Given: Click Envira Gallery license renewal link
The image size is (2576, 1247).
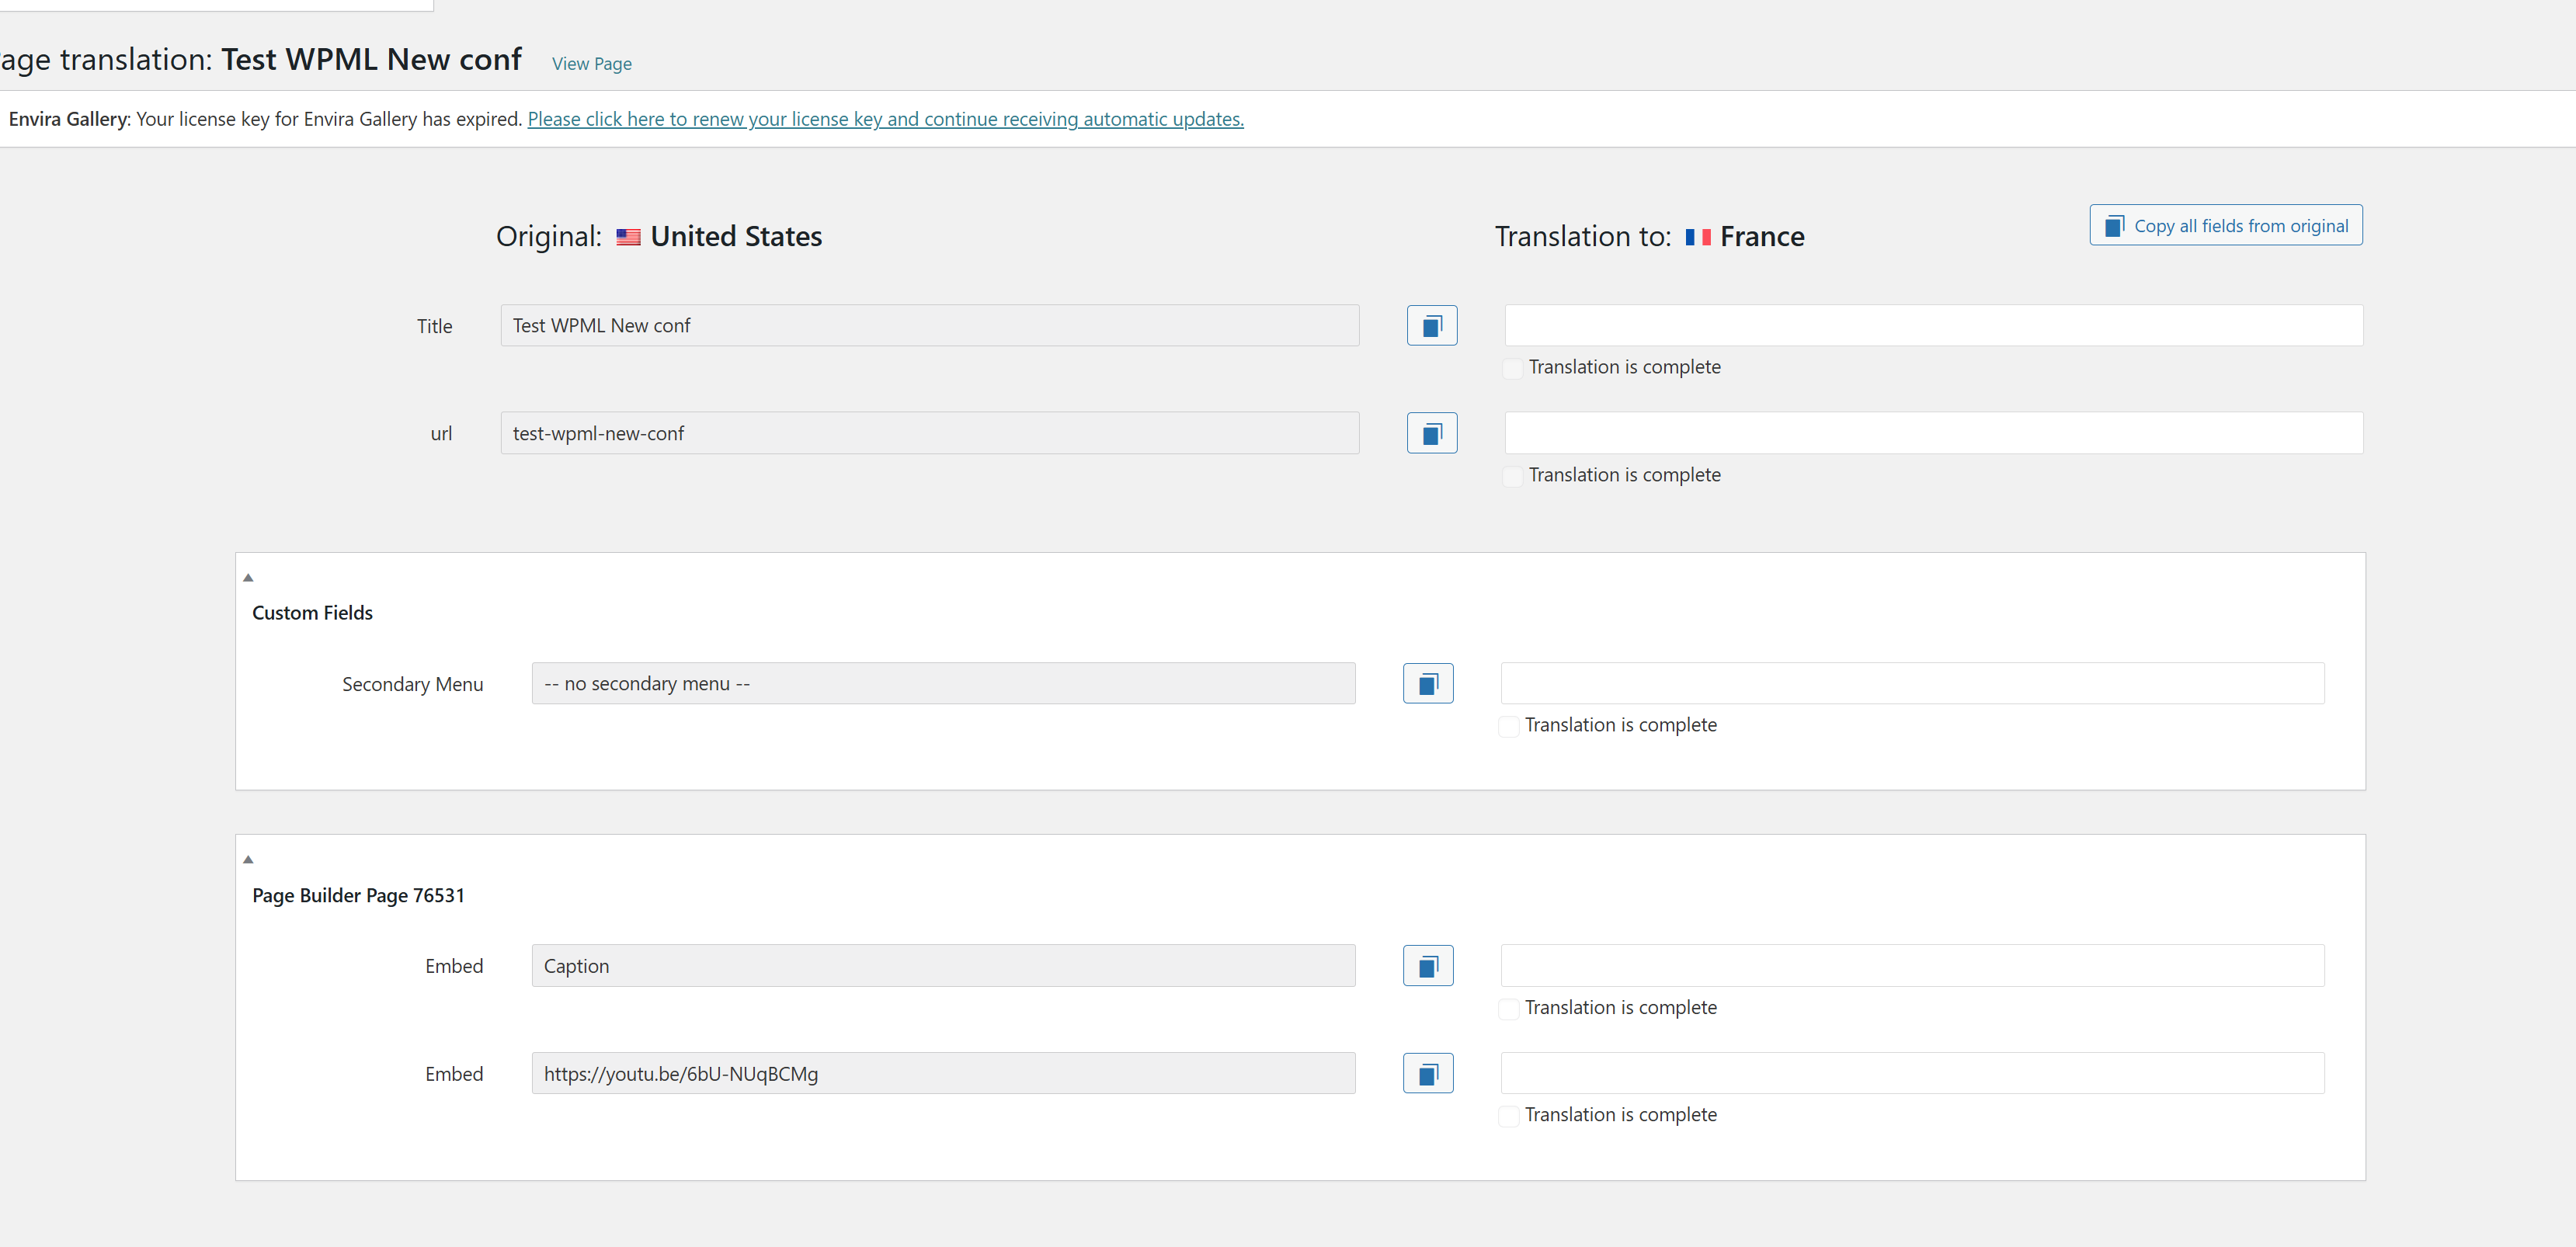Looking at the screenshot, I should point(885,119).
